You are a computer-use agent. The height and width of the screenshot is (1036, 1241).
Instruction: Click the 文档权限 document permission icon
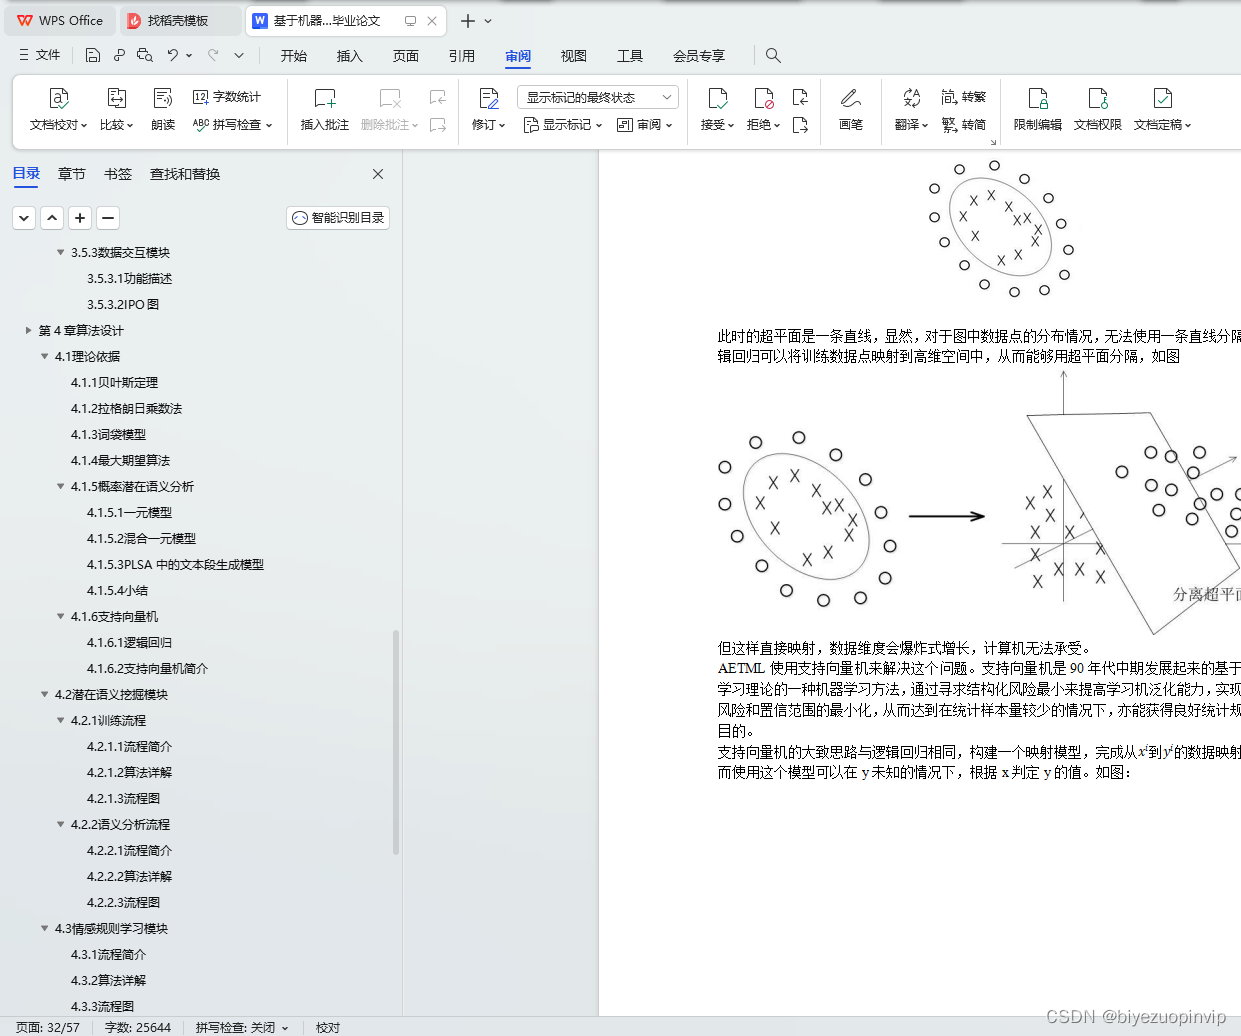point(1098,98)
